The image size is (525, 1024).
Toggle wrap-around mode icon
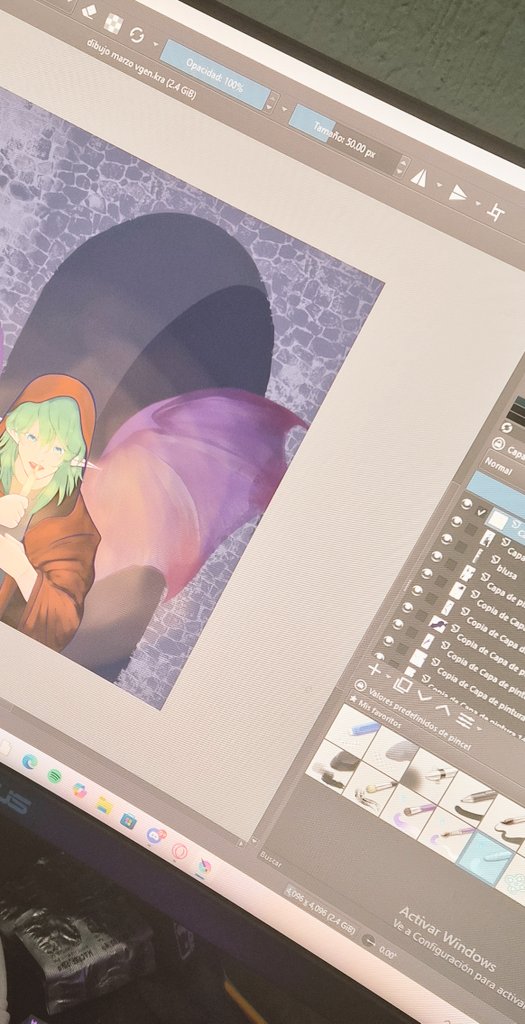(497, 214)
